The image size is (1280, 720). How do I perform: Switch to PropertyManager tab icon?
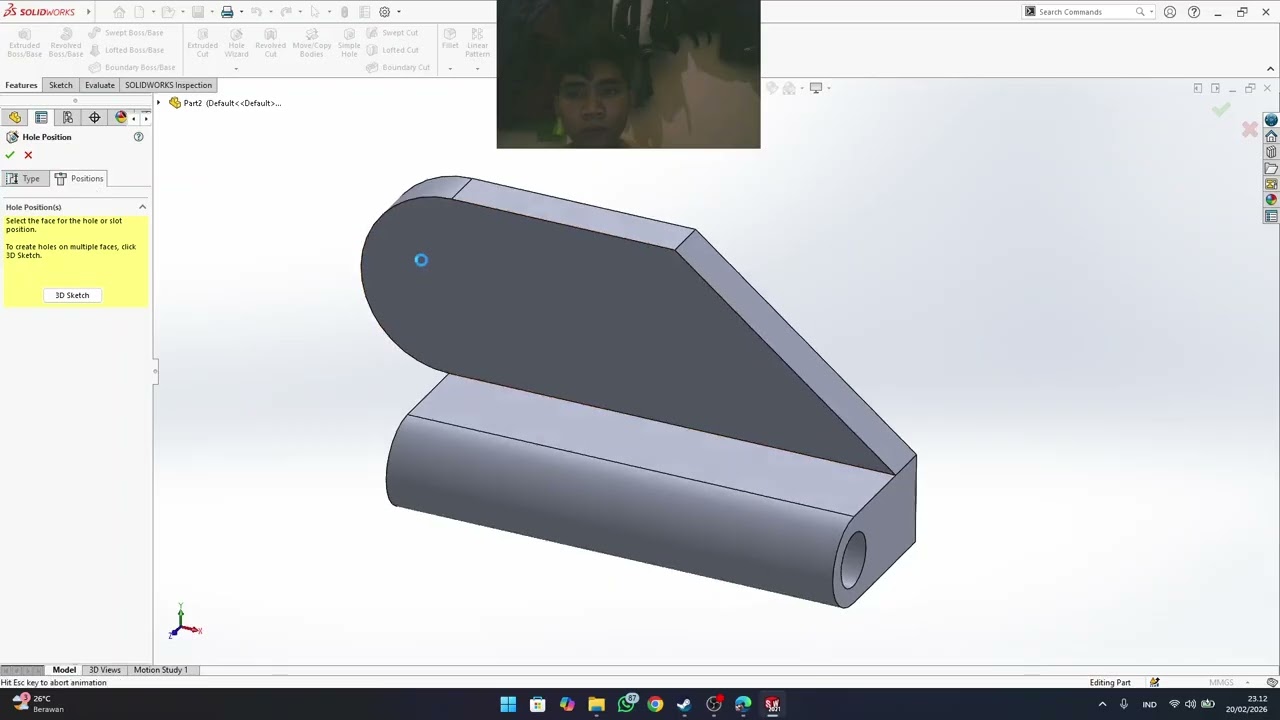pyautogui.click(x=41, y=118)
